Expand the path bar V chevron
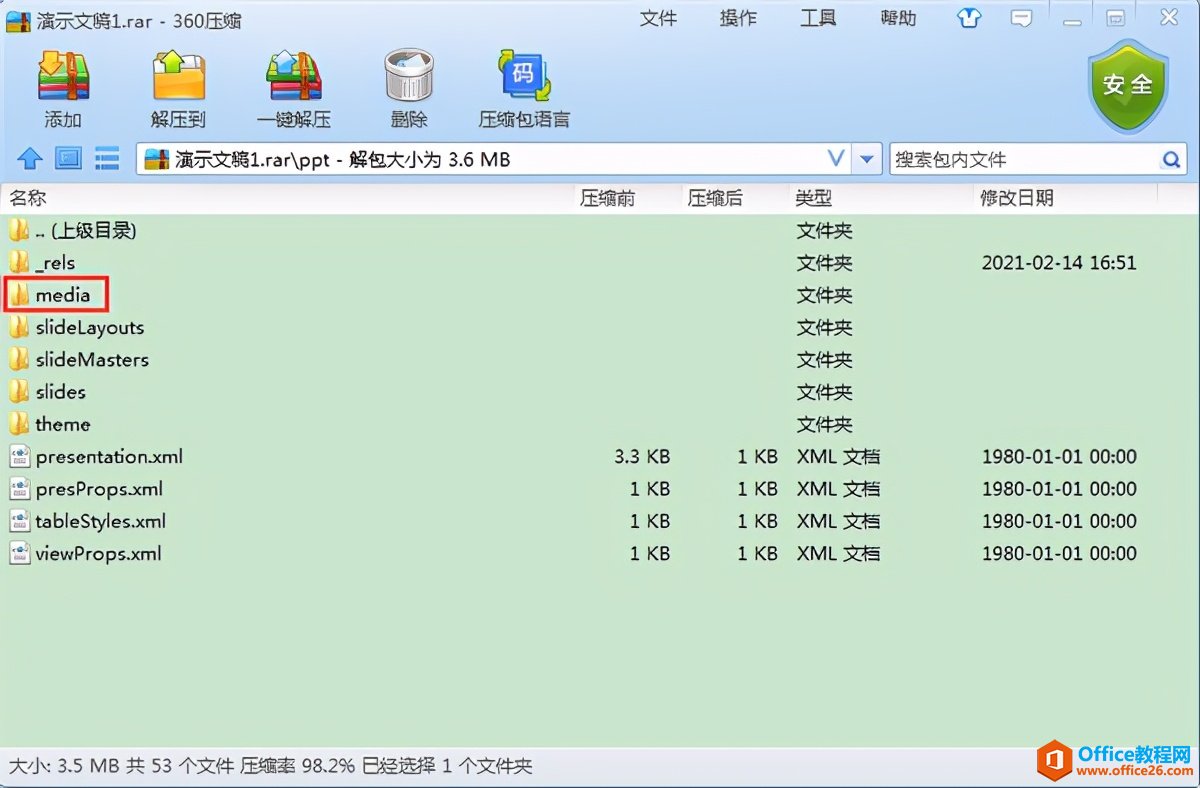The image size is (1200, 788). tap(836, 159)
